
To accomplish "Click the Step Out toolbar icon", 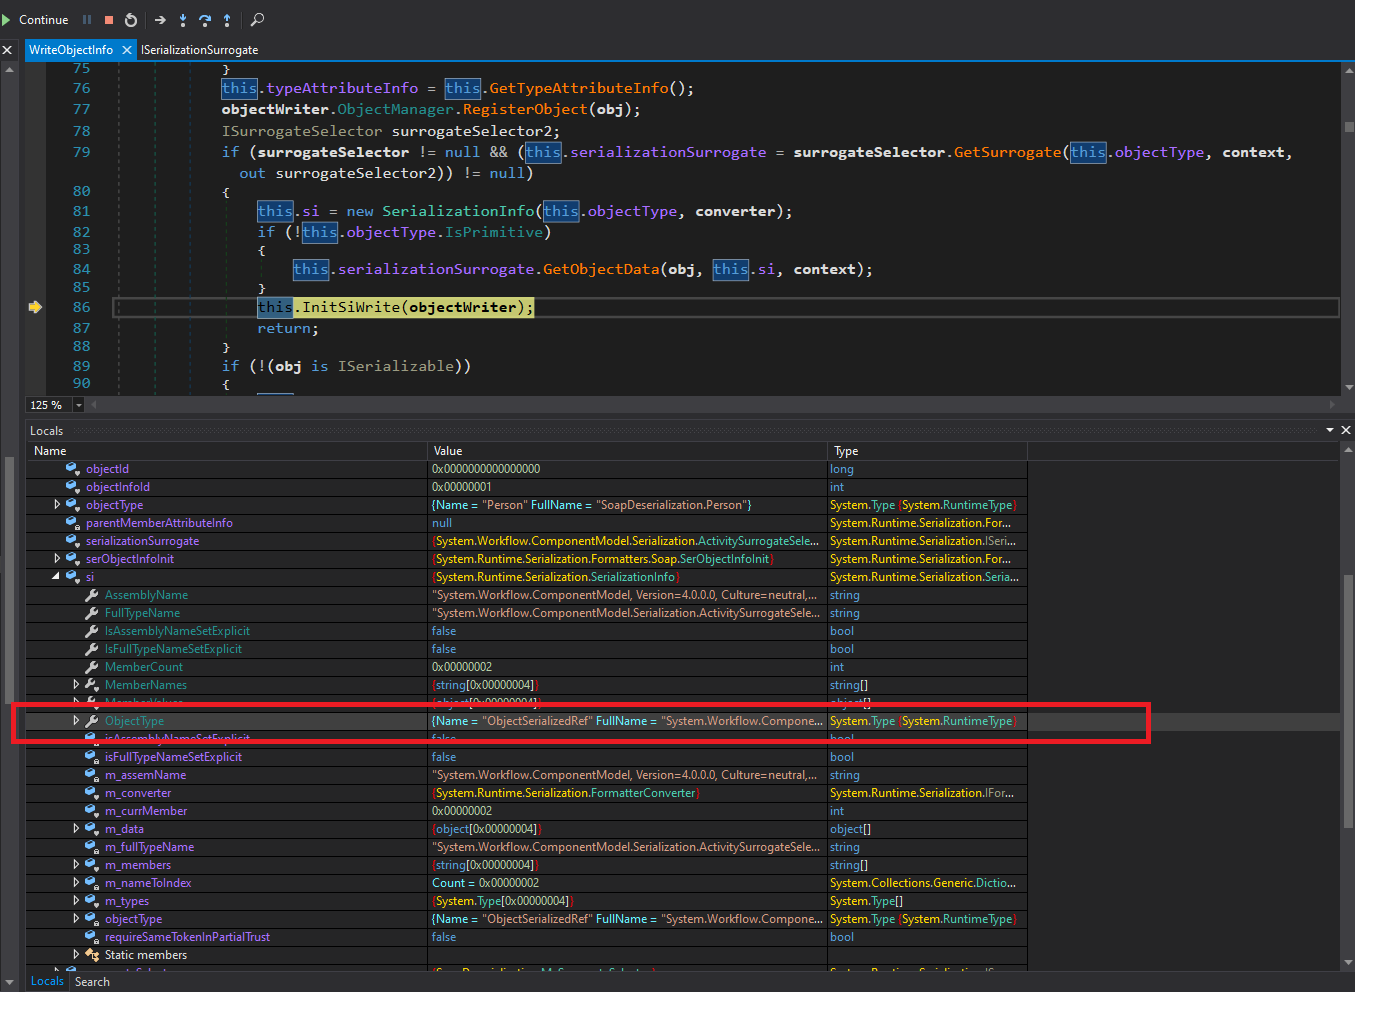I will tap(227, 20).
